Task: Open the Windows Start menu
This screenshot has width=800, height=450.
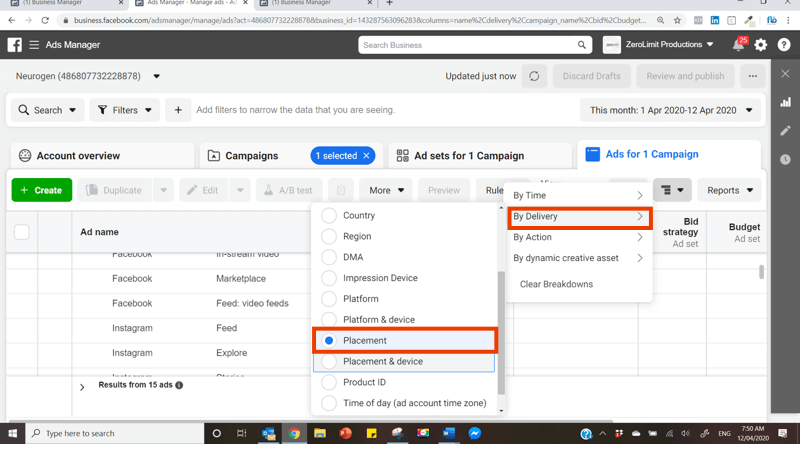Action: tap(13, 434)
